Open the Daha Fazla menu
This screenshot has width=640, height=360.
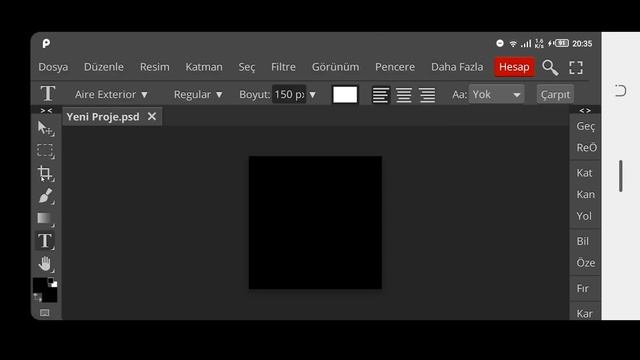coord(457,67)
